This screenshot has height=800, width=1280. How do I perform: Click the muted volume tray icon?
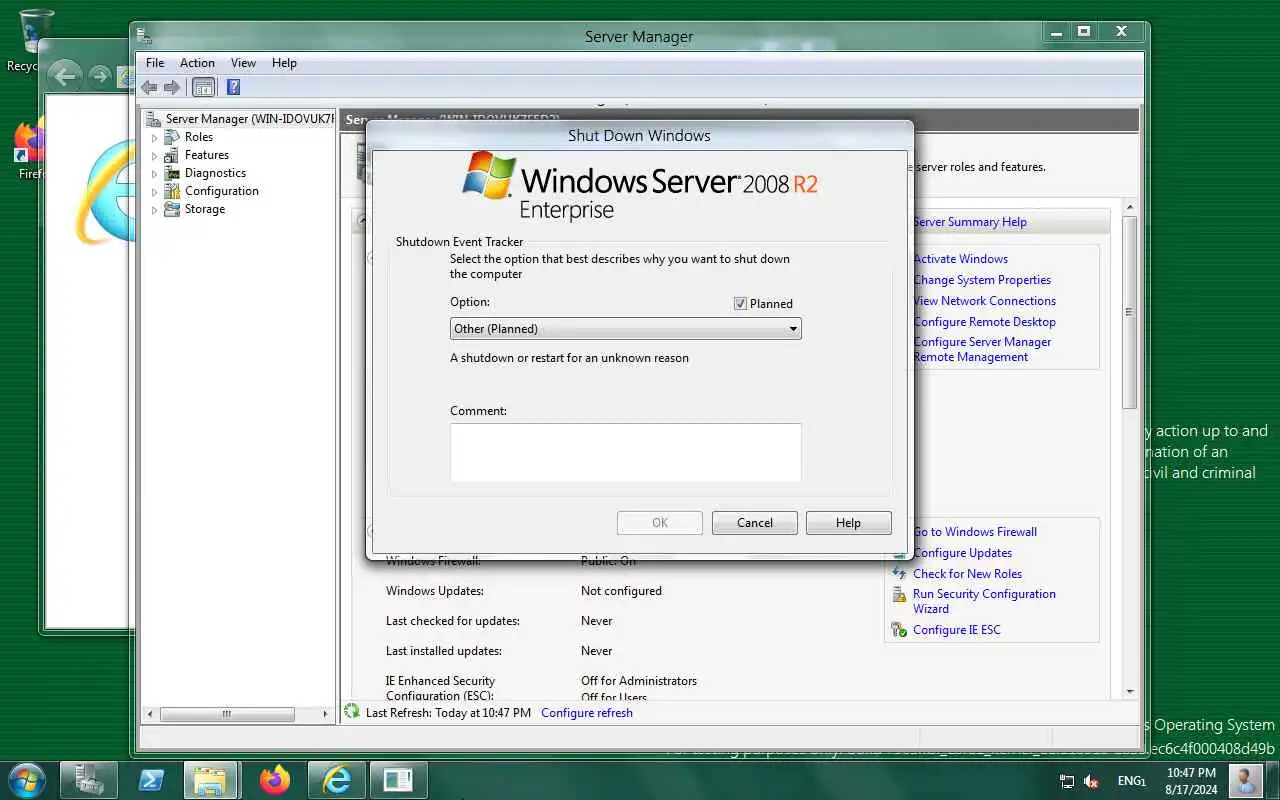pyautogui.click(x=1092, y=781)
